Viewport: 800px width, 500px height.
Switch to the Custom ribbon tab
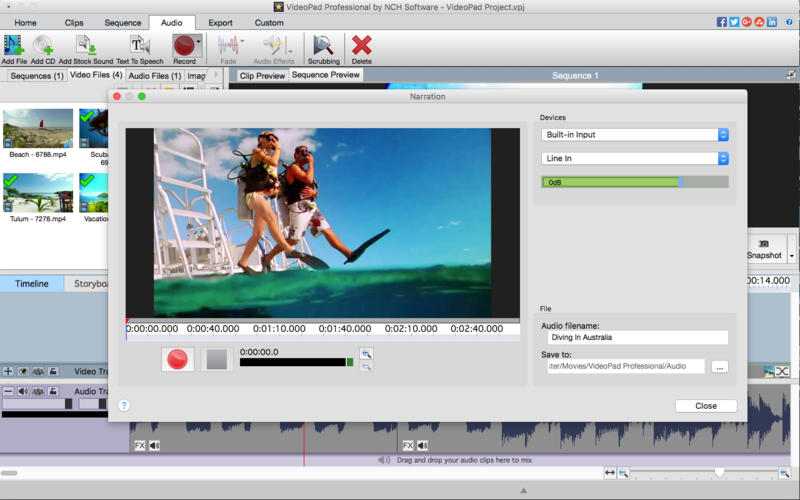click(x=269, y=23)
